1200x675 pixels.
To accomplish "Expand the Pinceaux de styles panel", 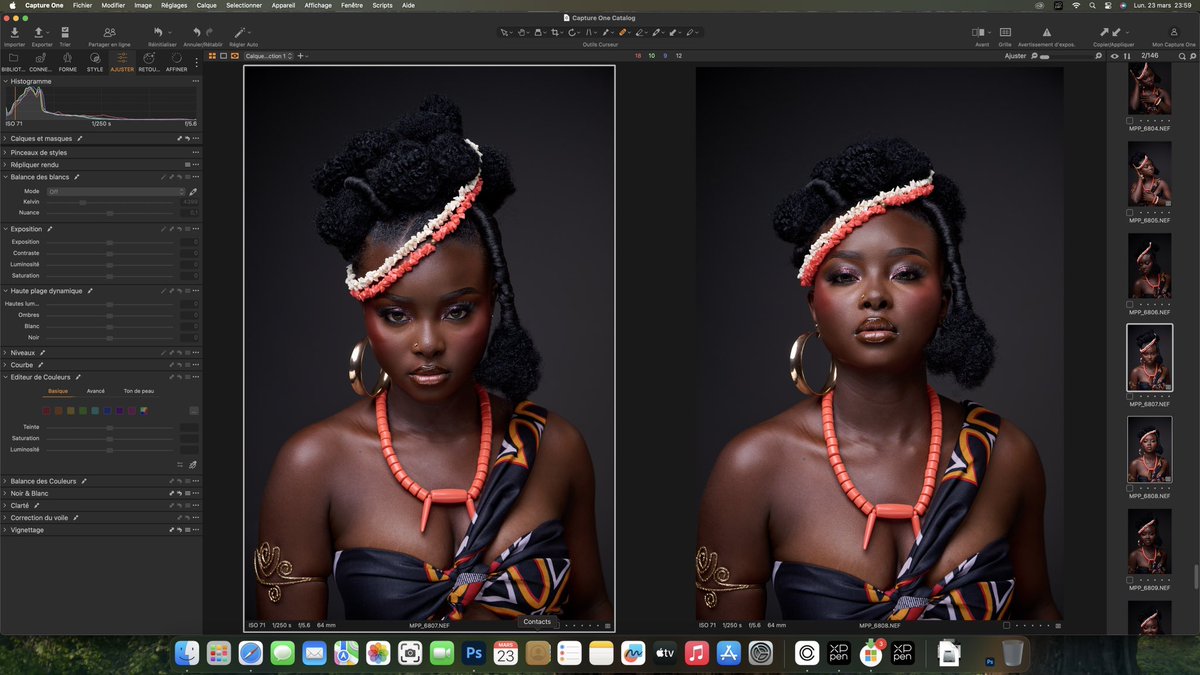I will (5, 152).
